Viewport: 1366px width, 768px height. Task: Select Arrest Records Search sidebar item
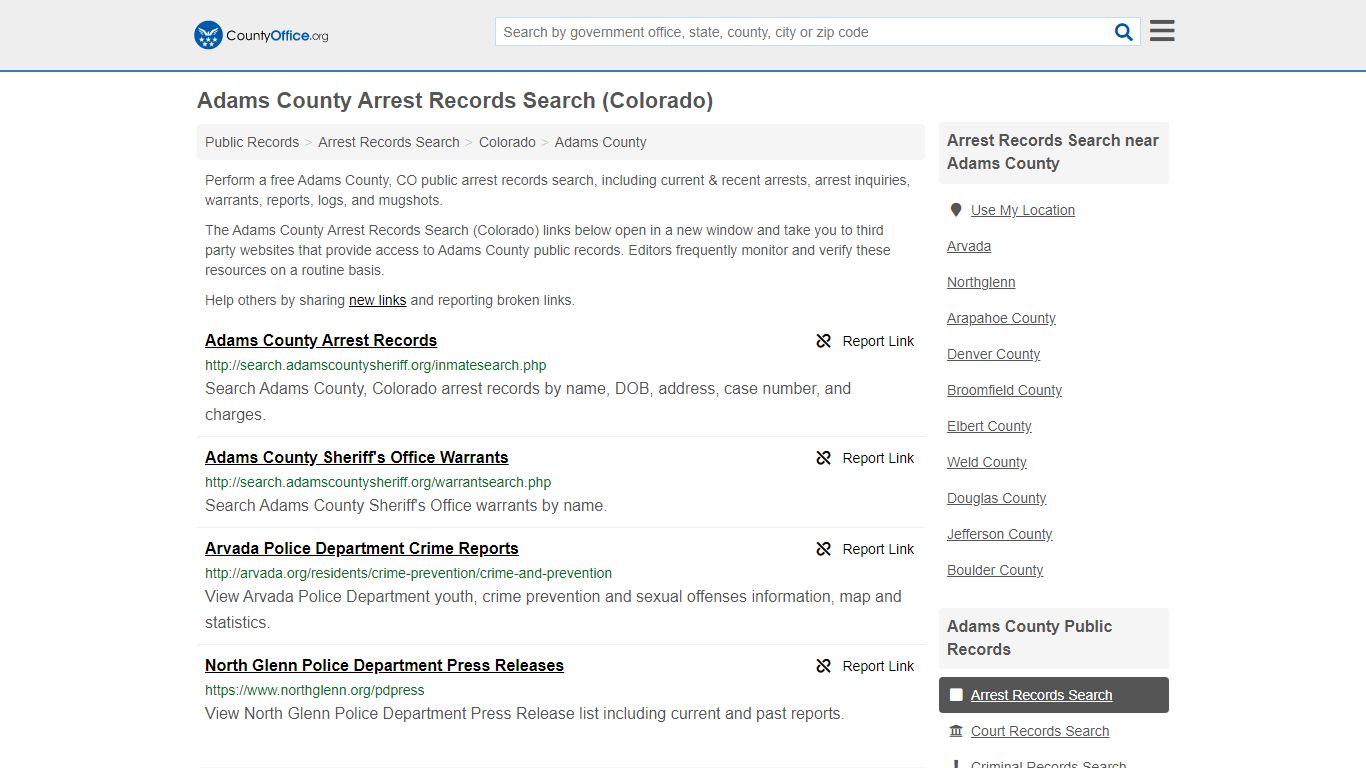click(x=1053, y=695)
